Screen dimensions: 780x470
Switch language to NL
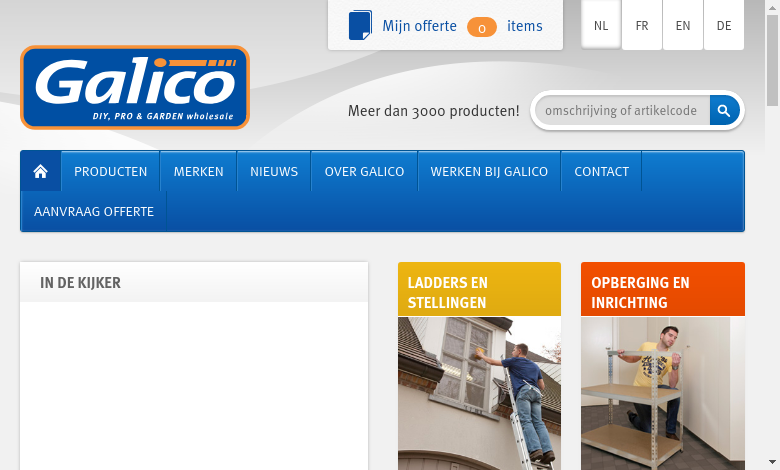601,25
